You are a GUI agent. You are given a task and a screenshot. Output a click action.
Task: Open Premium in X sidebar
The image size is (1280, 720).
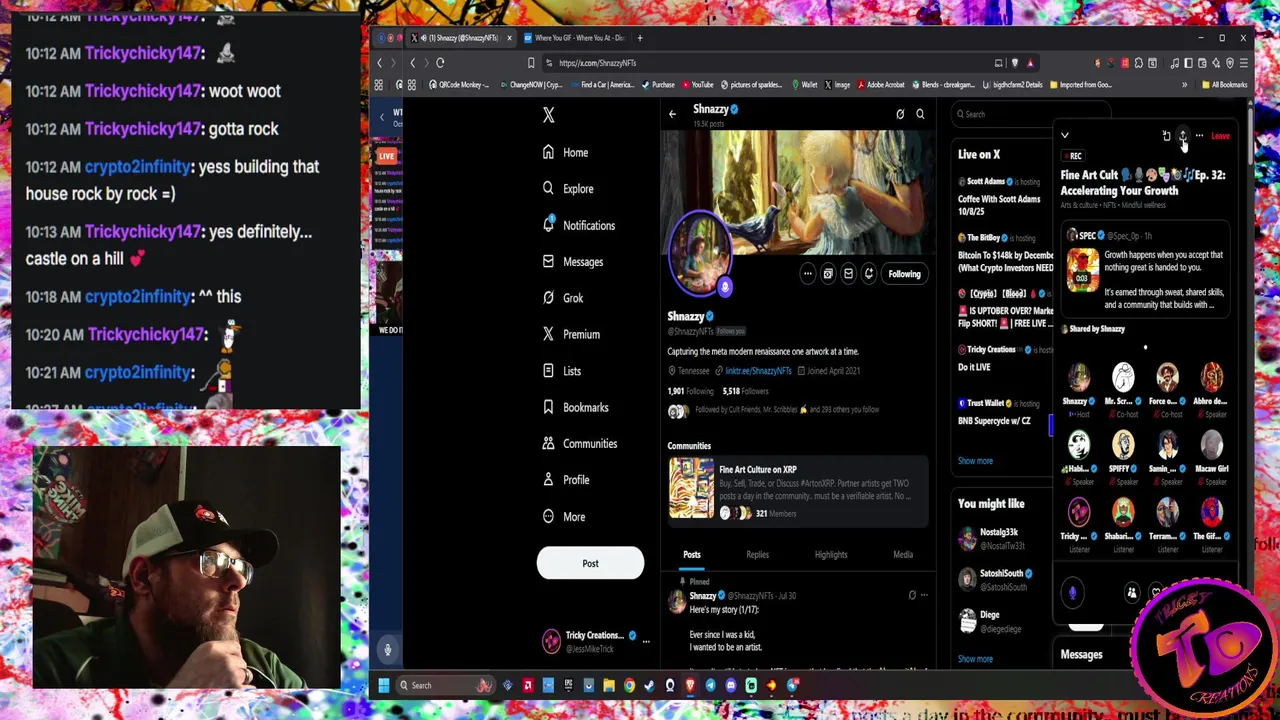click(x=570, y=334)
